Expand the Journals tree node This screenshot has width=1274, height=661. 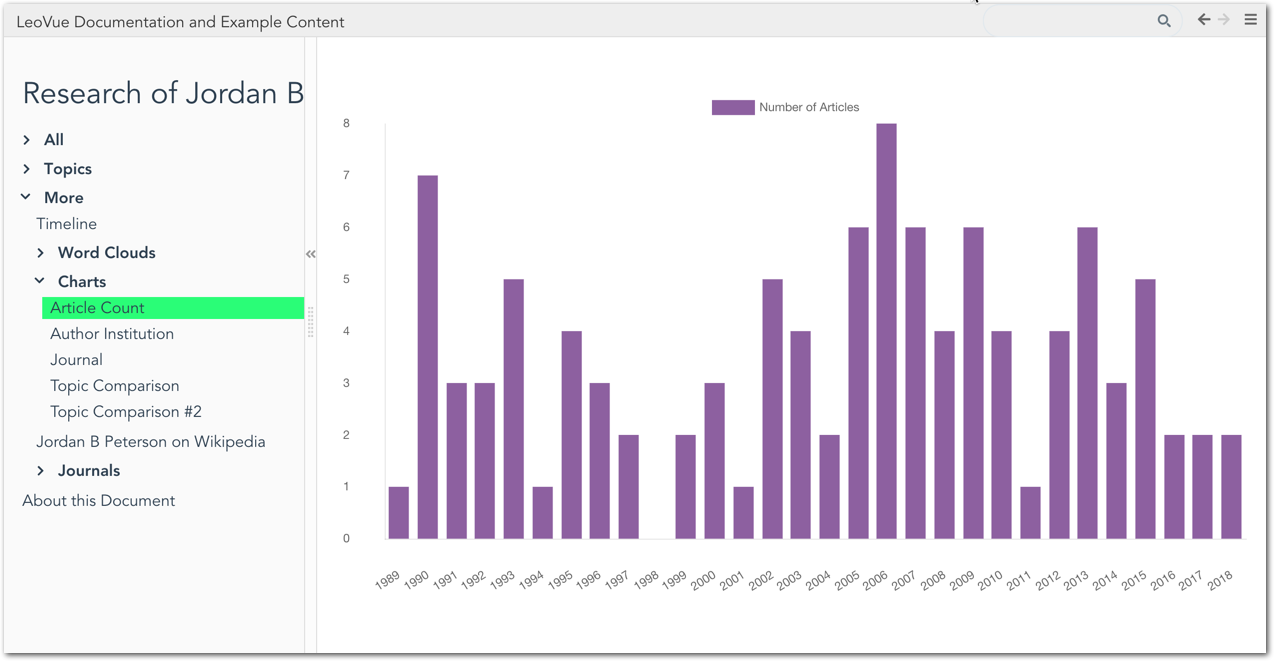tap(41, 471)
